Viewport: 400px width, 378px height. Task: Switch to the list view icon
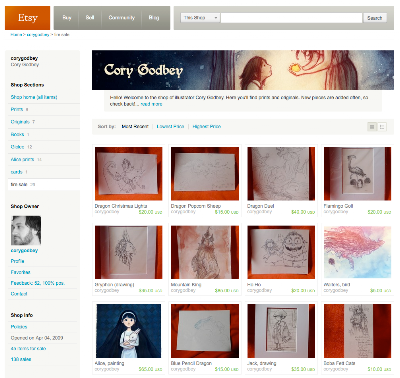pos(382,127)
